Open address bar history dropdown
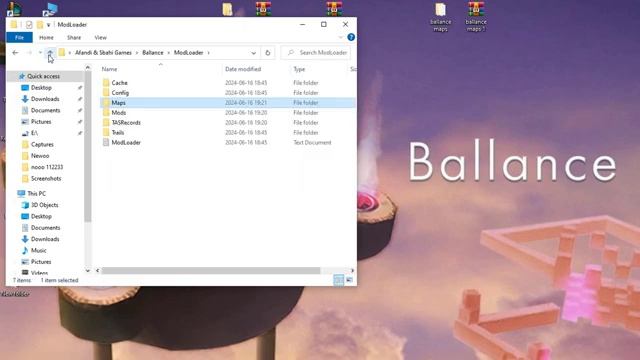This screenshot has height=360, width=640. [253, 53]
